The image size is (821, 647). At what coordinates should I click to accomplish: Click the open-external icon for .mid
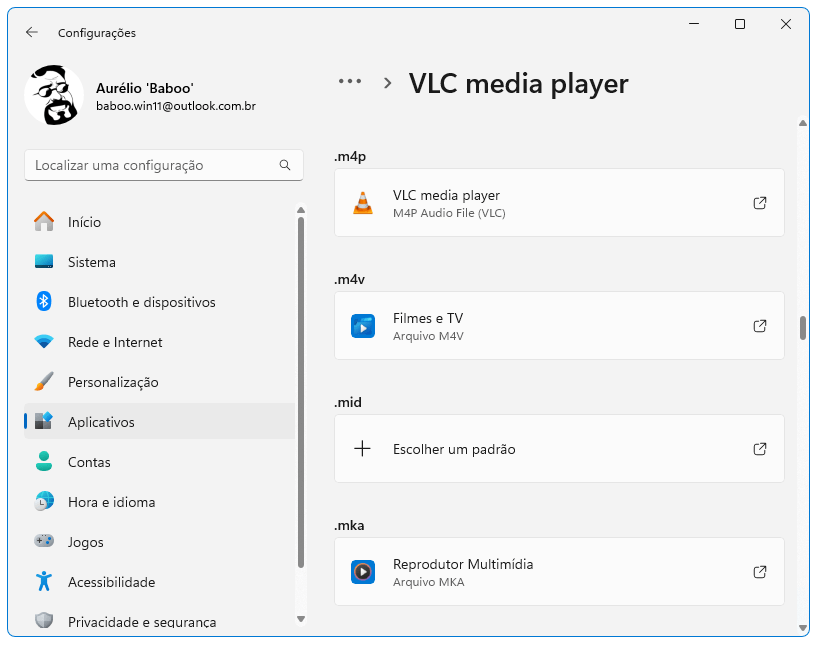coord(760,449)
